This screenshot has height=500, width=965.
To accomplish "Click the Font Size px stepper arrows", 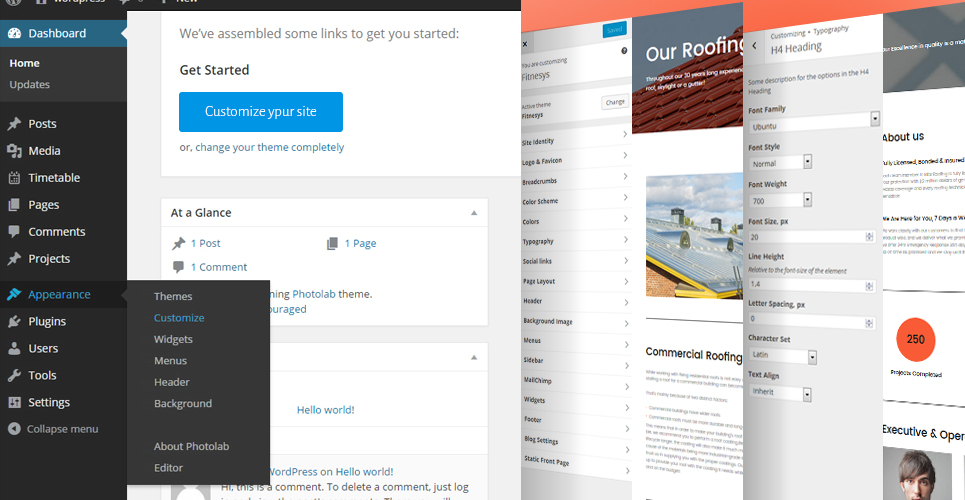I will click(869, 236).
